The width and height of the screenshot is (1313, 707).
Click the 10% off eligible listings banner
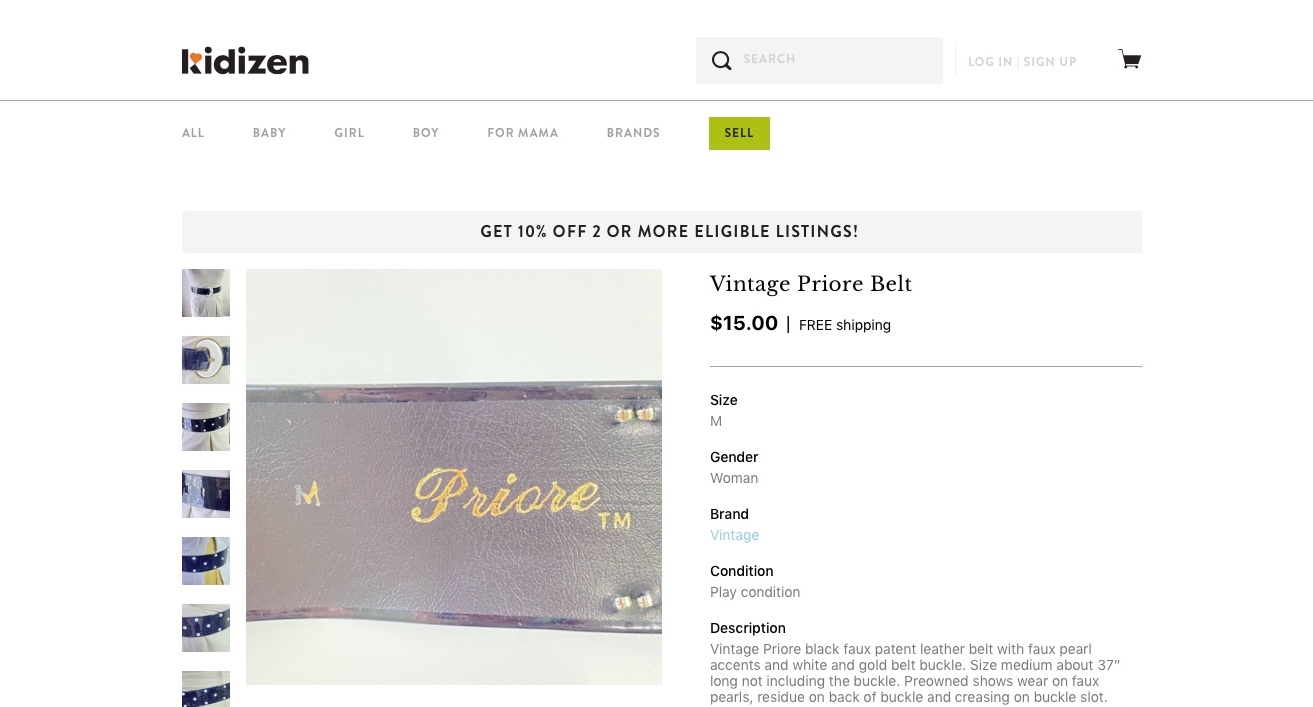coord(662,232)
